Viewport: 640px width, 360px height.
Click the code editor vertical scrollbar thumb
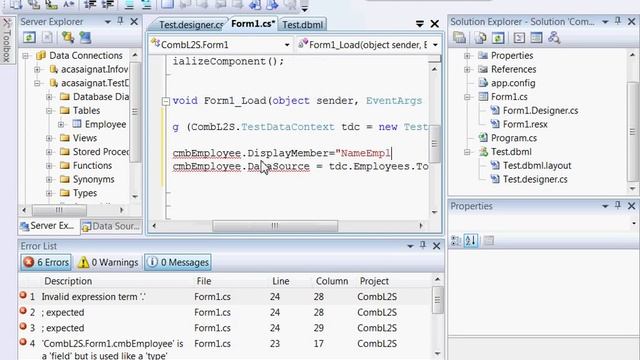pyautogui.click(x=435, y=143)
